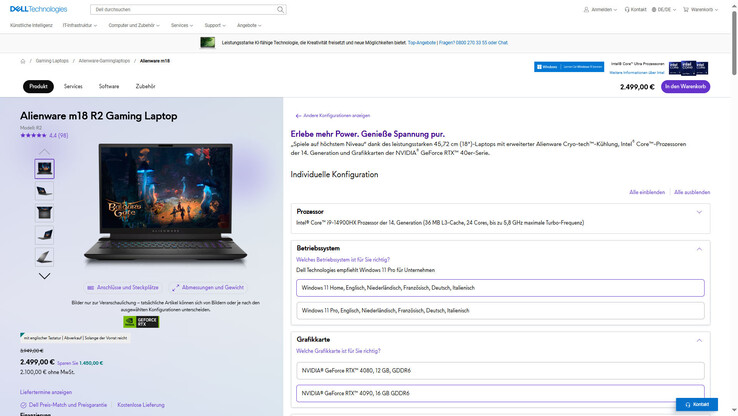The height and width of the screenshot is (416, 738).
Task: Open Anschlüsse und Steckplätze view
Action: [x=123, y=288]
